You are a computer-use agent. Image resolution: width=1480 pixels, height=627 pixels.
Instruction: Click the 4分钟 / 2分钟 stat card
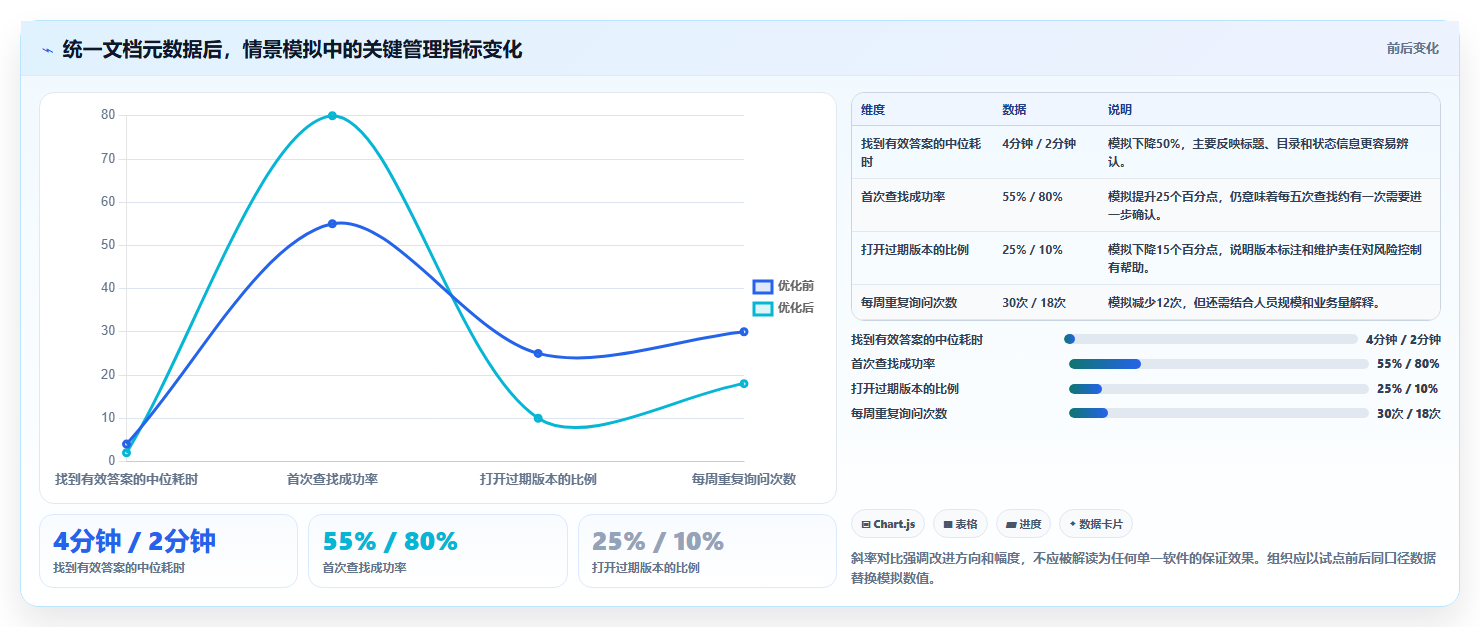pos(168,551)
